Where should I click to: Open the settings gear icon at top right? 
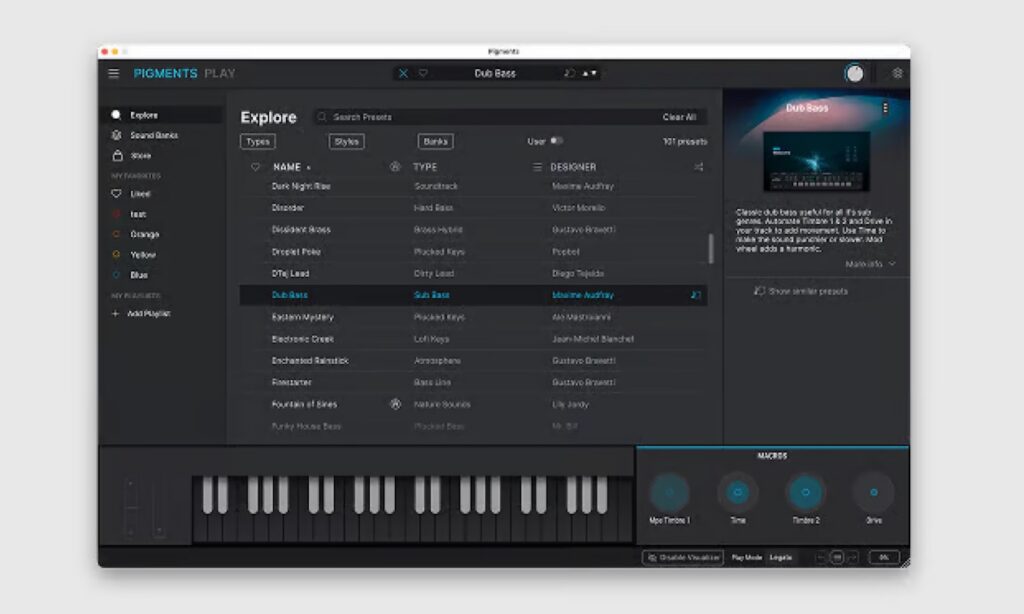897,73
